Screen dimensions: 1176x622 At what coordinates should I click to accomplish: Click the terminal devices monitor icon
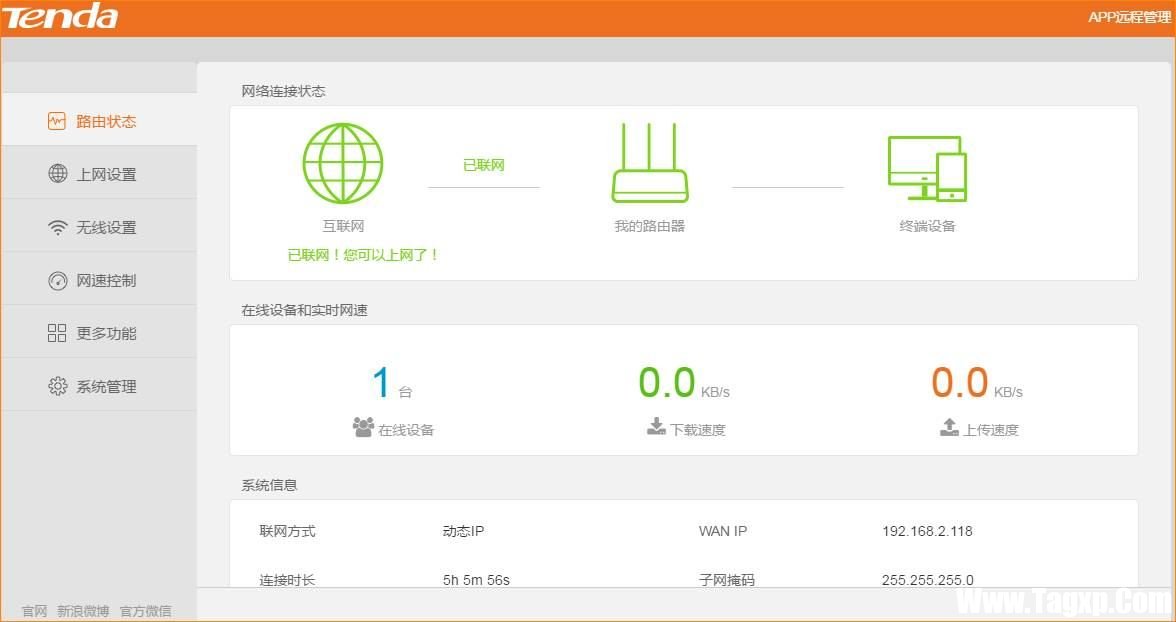coord(928,168)
